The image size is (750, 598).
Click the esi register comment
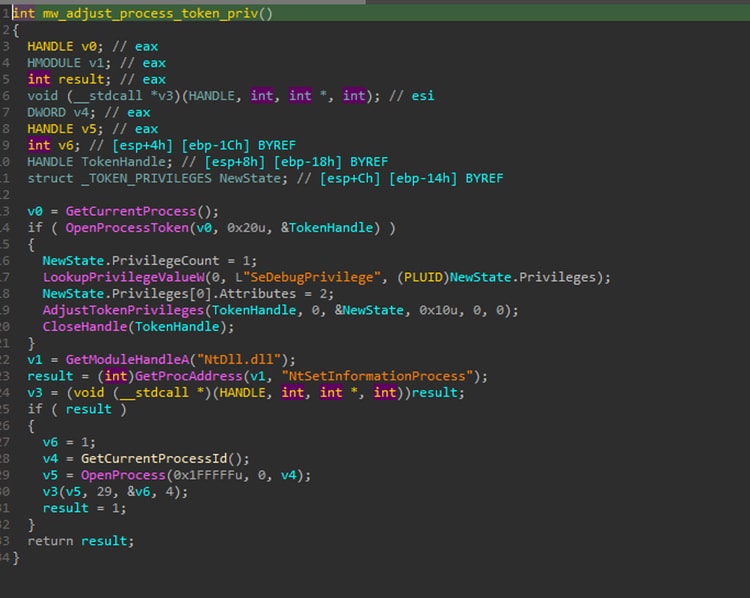pos(423,96)
